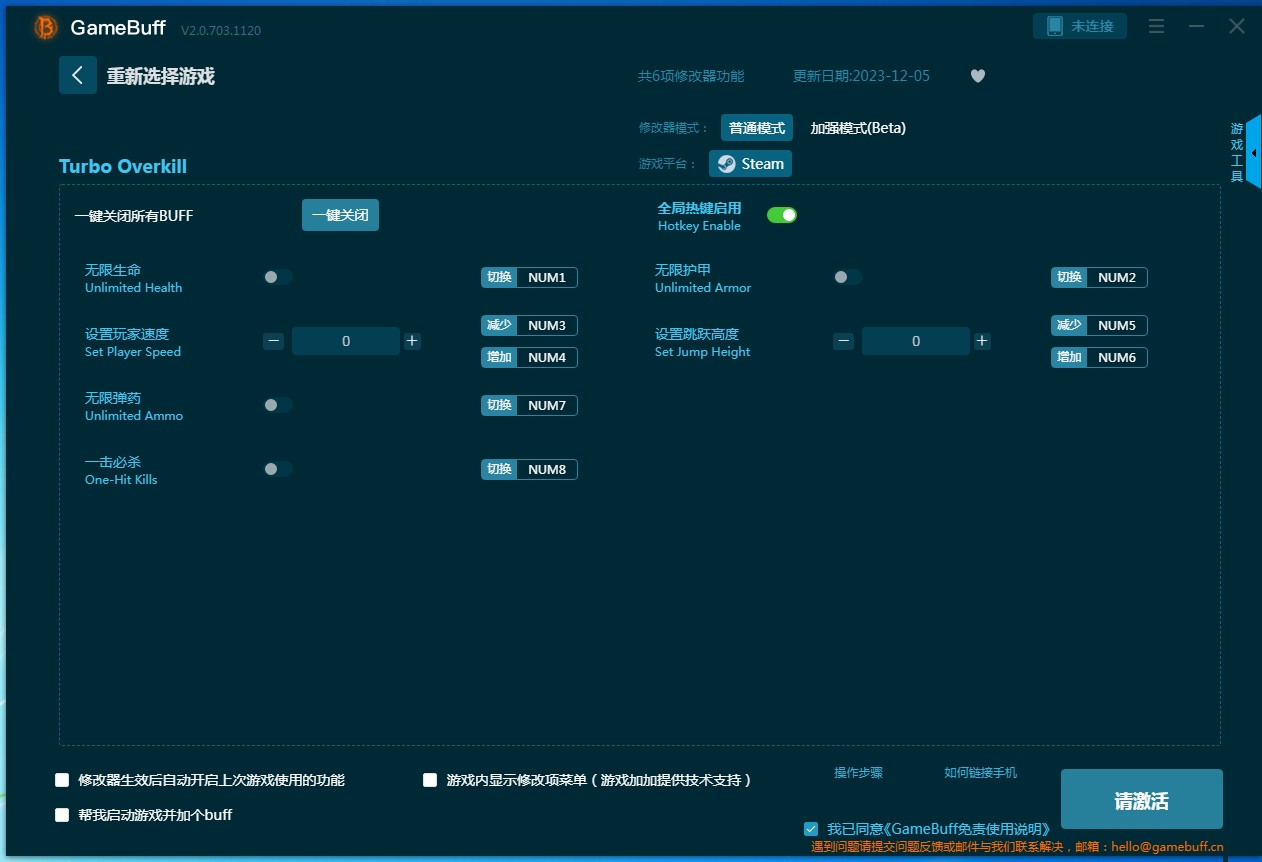This screenshot has height=862, width=1262.
Task: Turn off the global Hotkey Enable switch
Action: tap(781, 215)
